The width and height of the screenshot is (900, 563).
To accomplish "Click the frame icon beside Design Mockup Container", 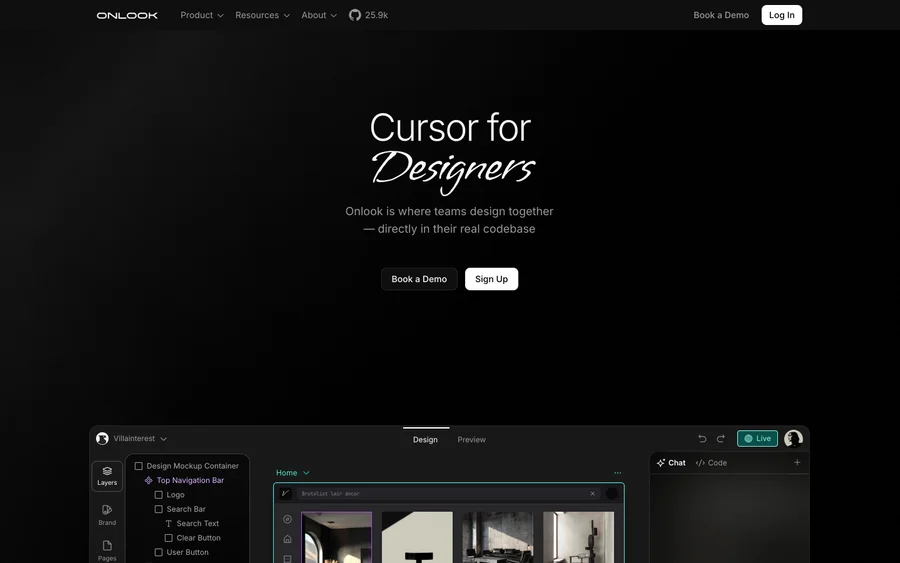I will click(138, 466).
